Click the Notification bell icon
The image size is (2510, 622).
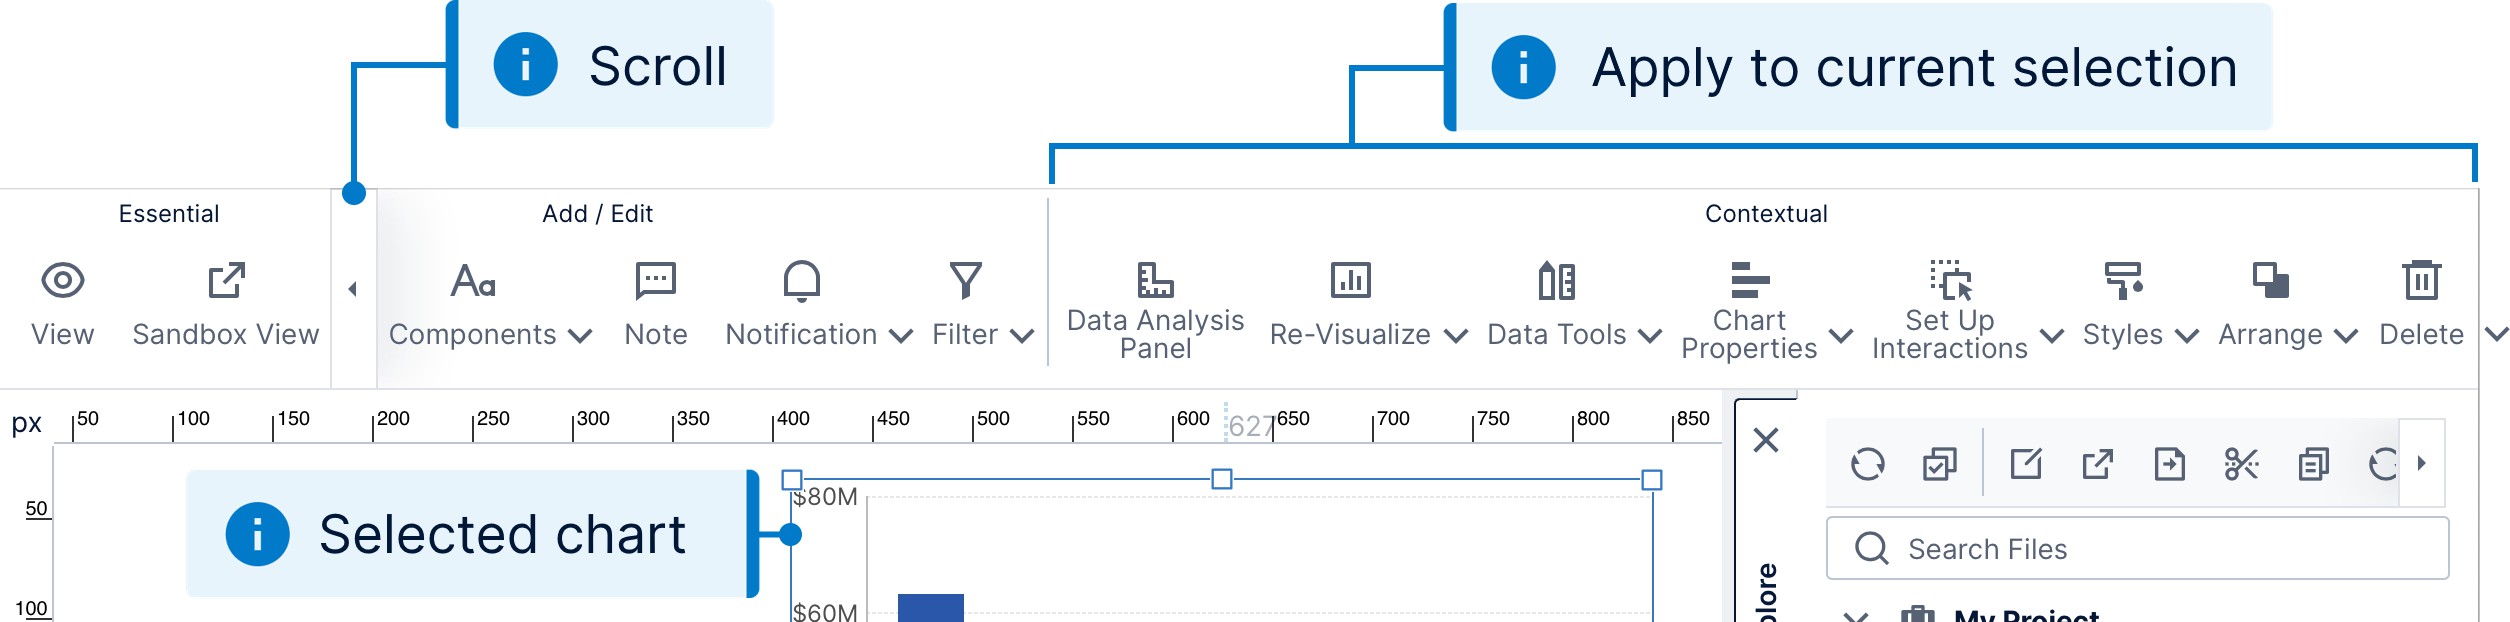coord(801,283)
